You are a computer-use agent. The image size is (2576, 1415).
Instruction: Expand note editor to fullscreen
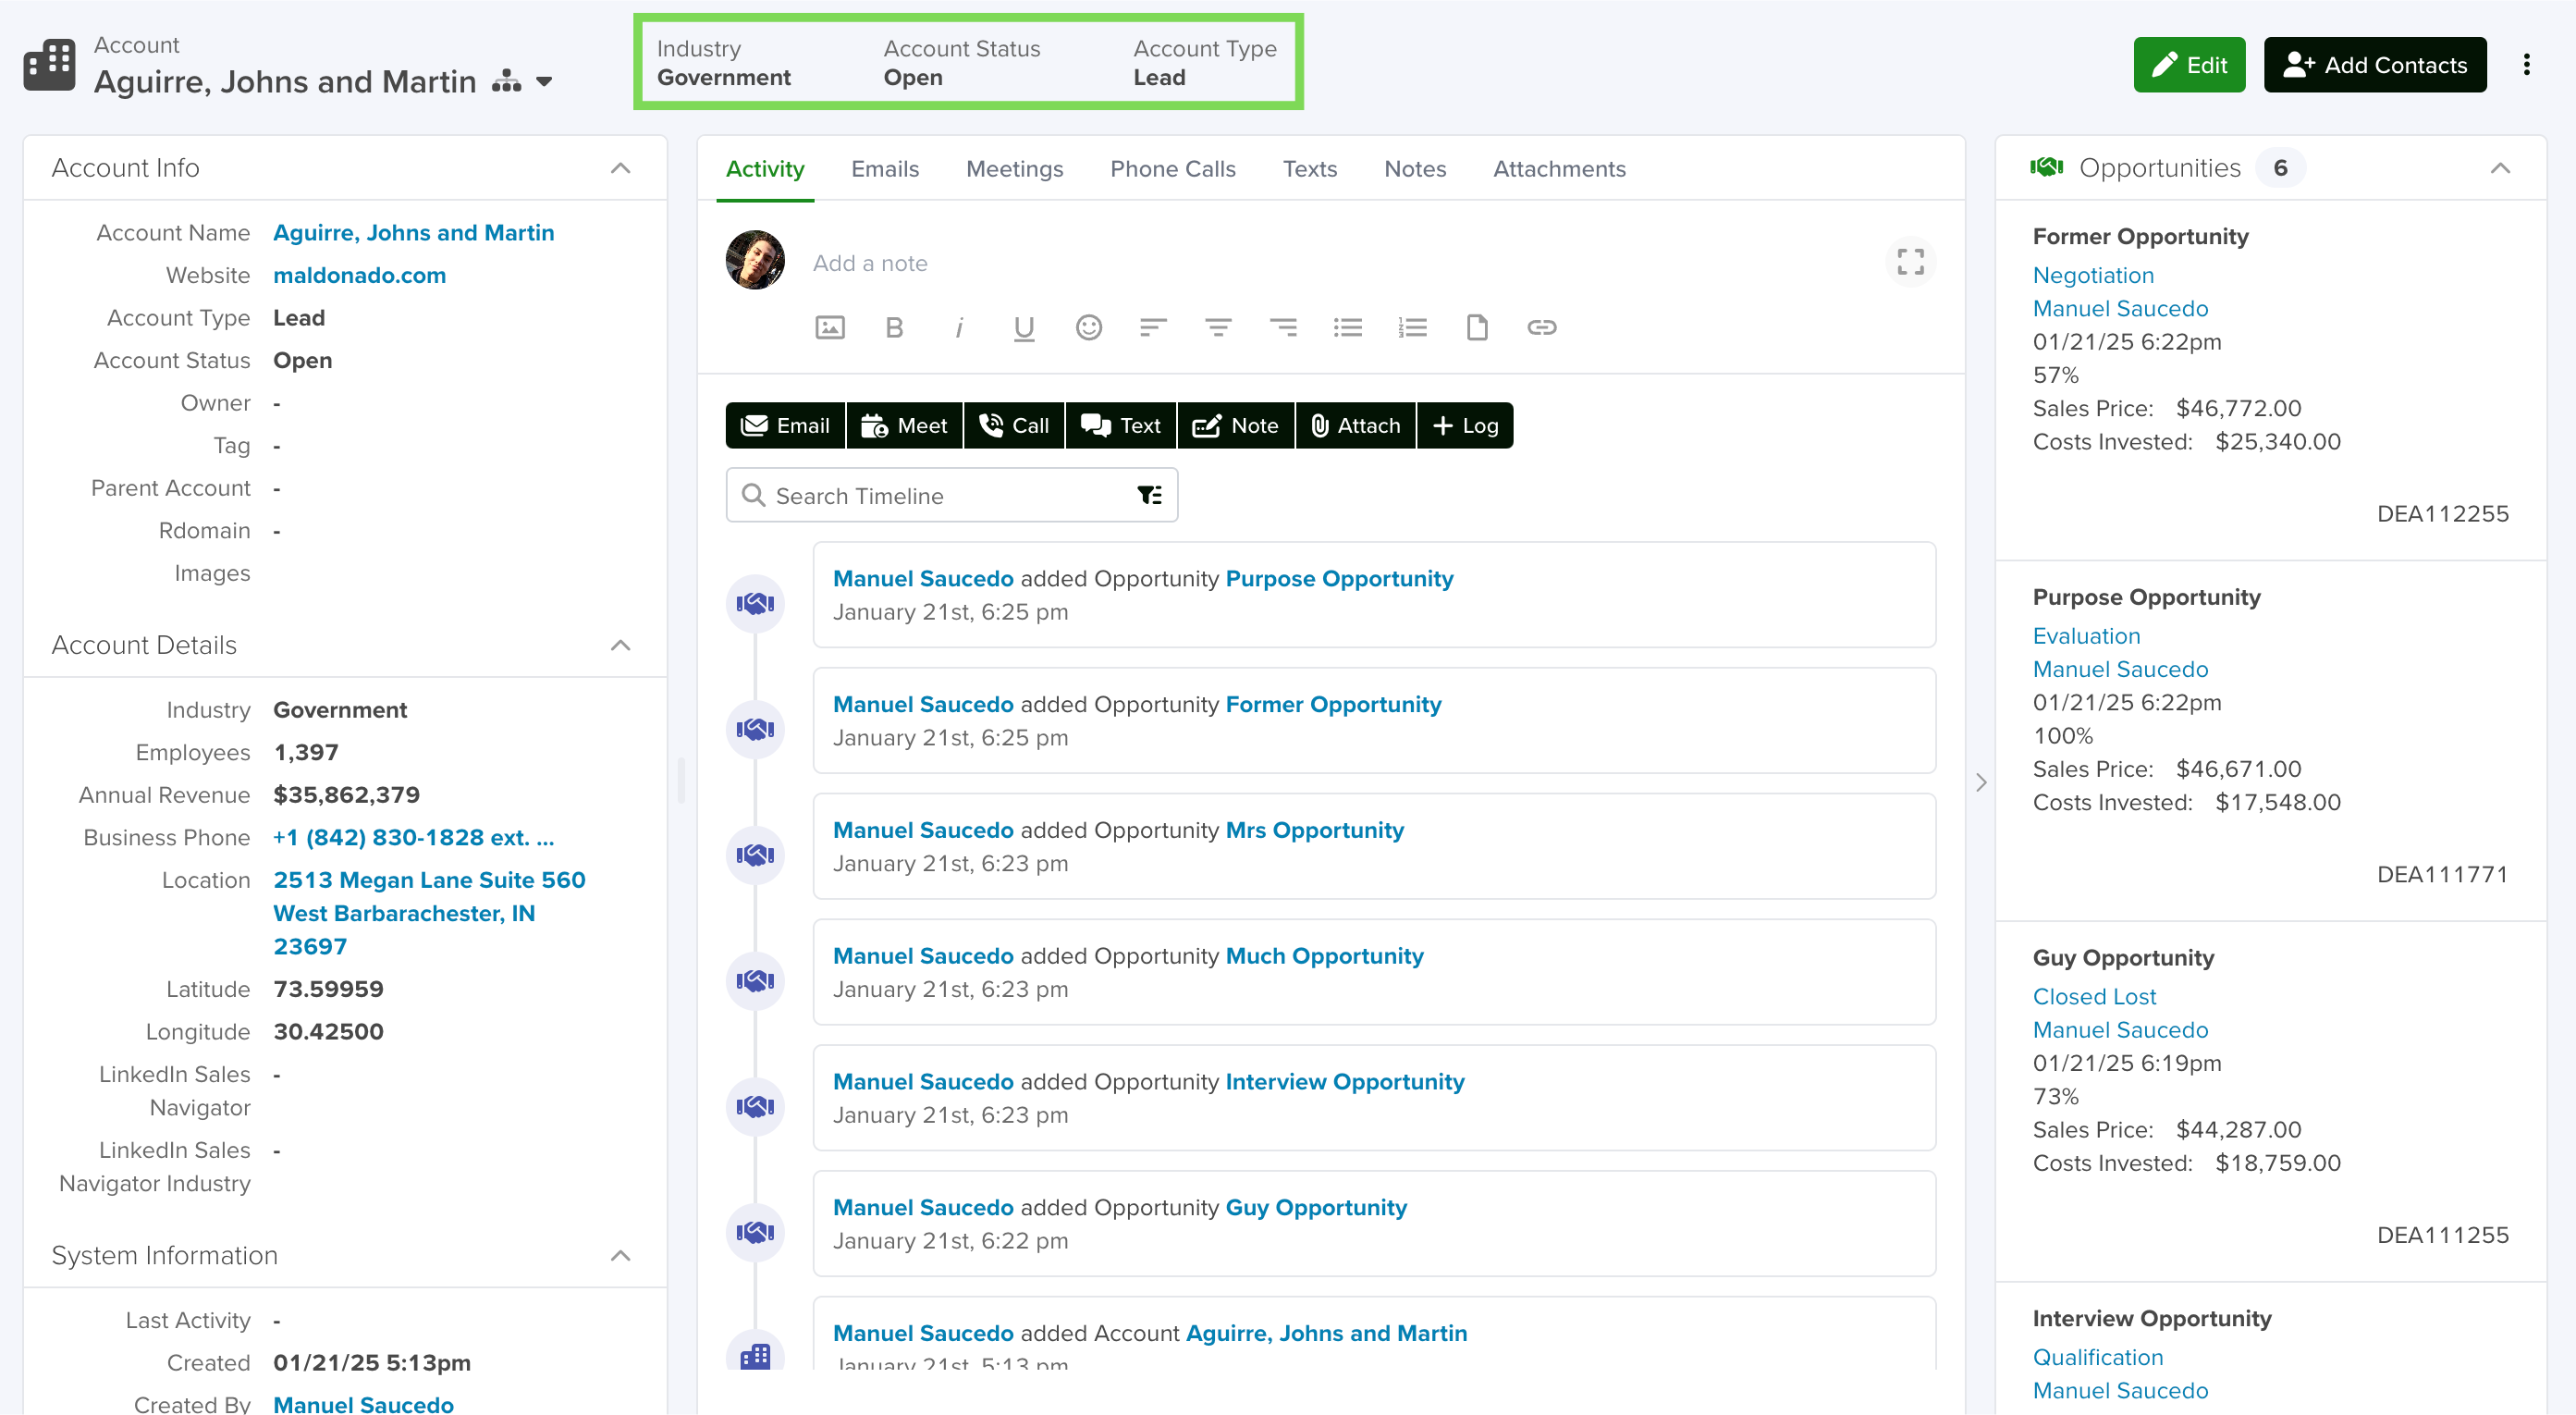(1910, 262)
